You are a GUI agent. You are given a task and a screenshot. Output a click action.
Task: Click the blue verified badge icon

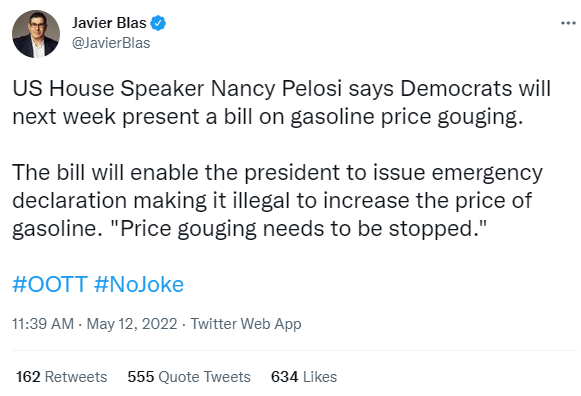(x=158, y=23)
